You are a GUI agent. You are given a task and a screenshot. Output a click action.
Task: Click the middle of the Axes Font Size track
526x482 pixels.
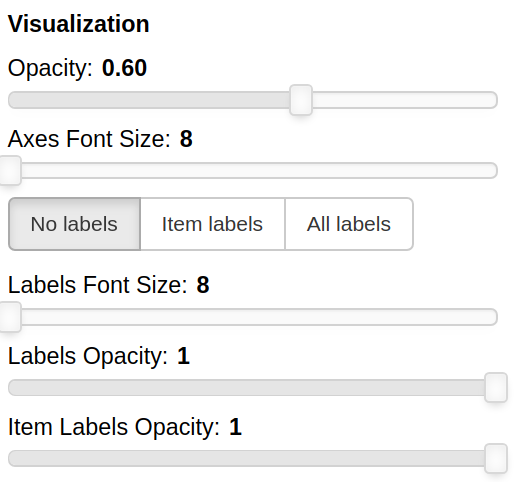(253, 170)
